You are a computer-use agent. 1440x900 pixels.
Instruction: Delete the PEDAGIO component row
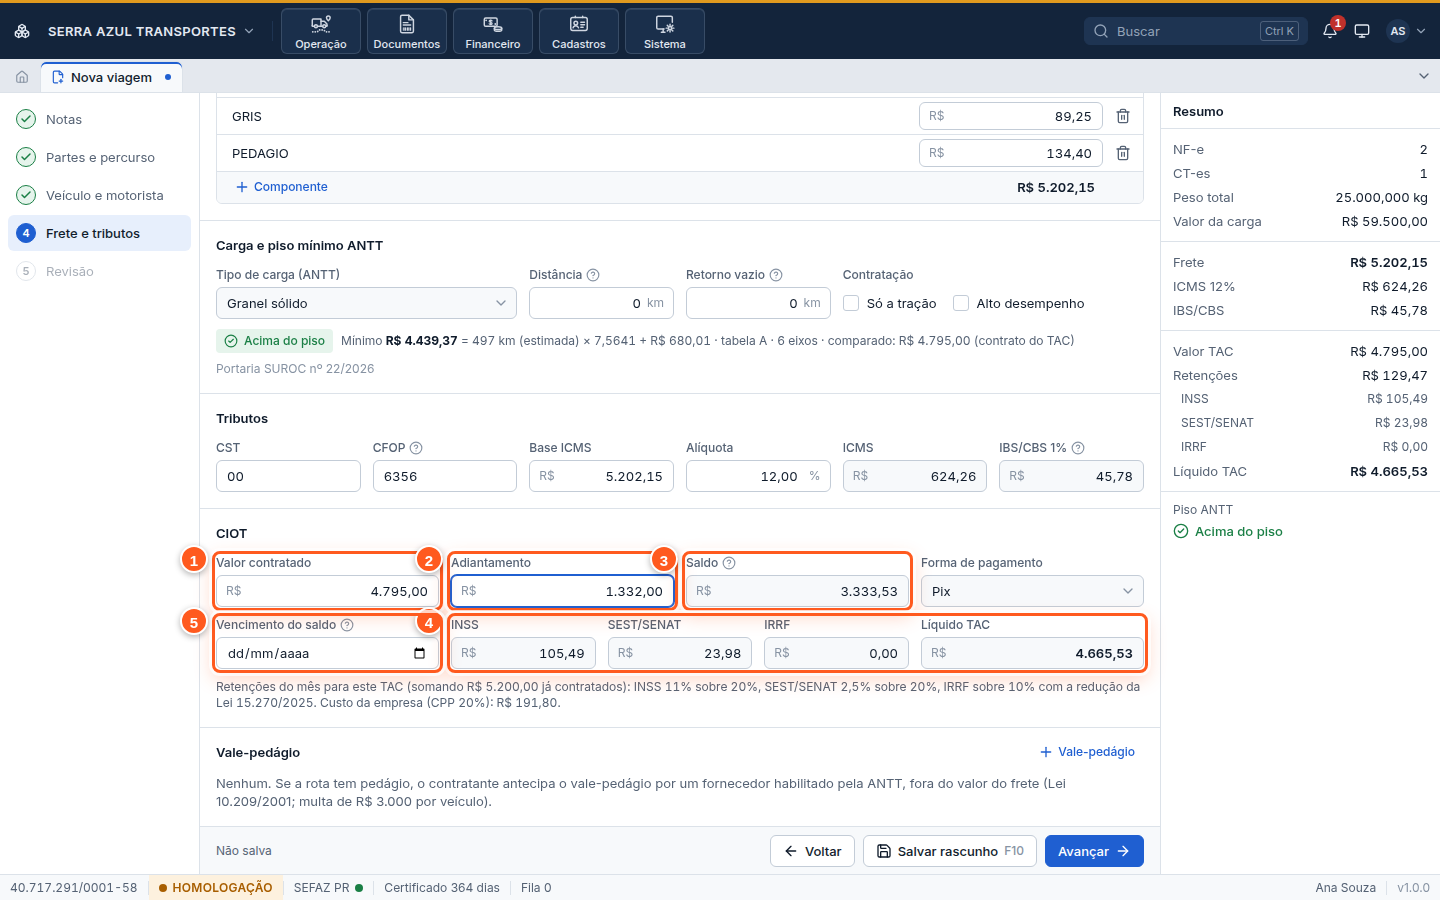click(x=1123, y=153)
